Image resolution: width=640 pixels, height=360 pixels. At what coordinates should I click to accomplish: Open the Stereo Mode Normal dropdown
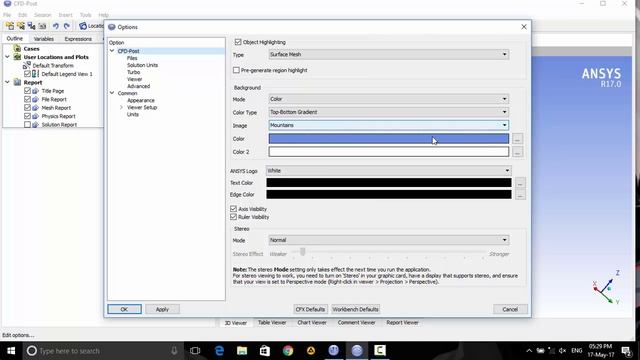coord(389,240)
